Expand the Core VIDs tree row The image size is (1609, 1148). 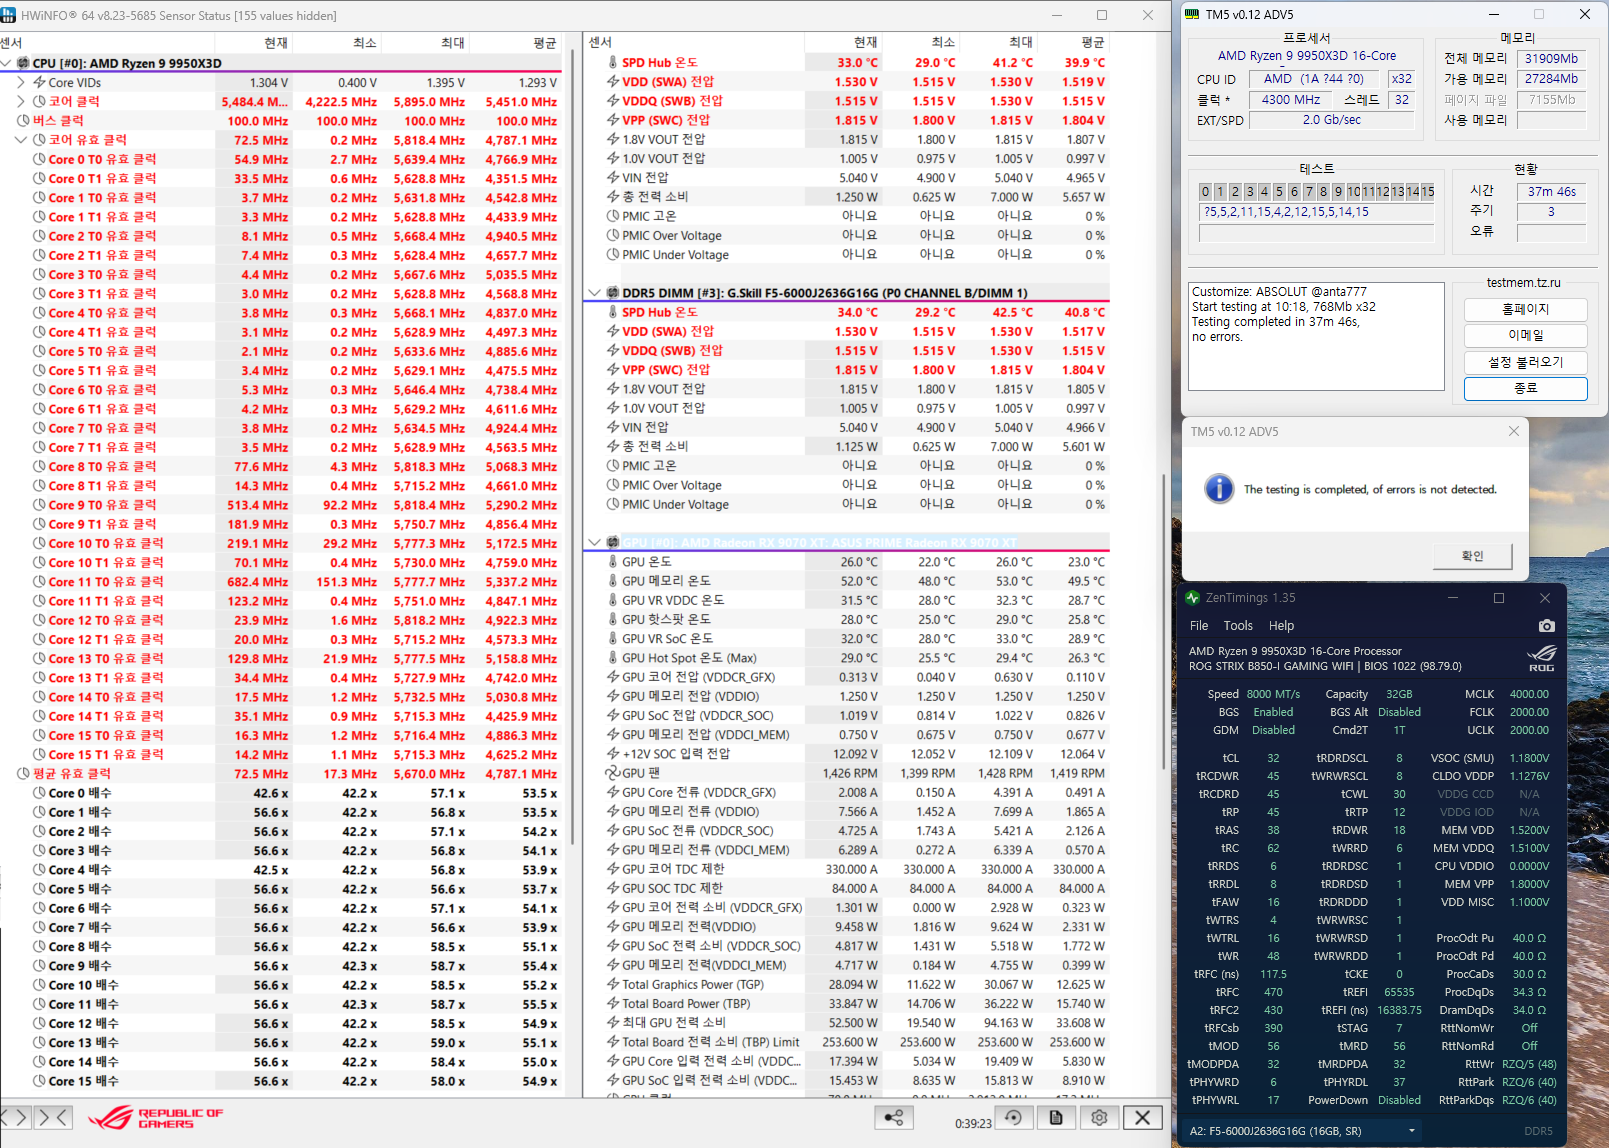(21, 82)
